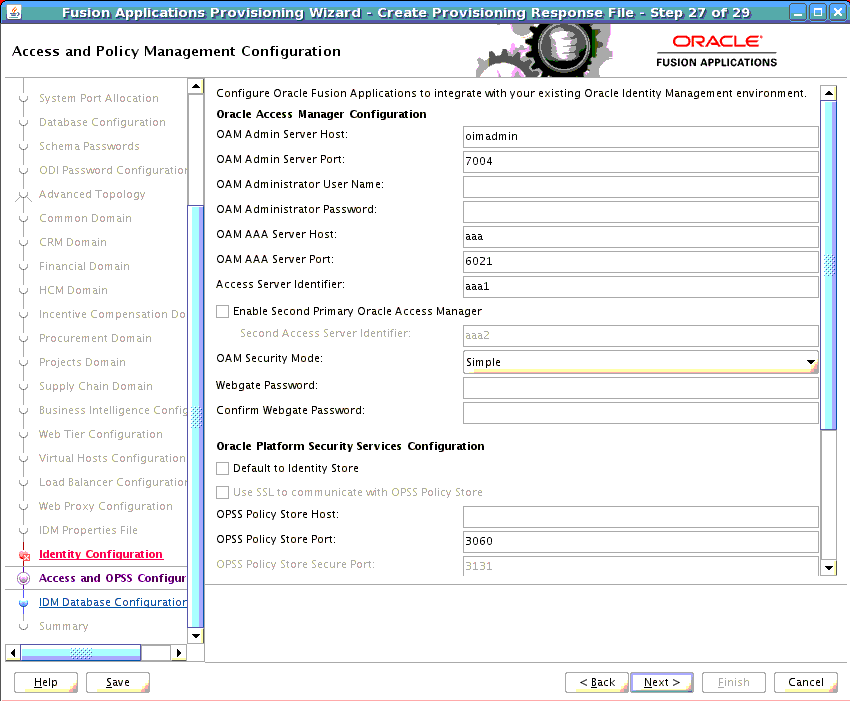The width and height of the screenshot is (850, 701).
Task: Click the Java icon in title bar
Action: coord(14,11)
